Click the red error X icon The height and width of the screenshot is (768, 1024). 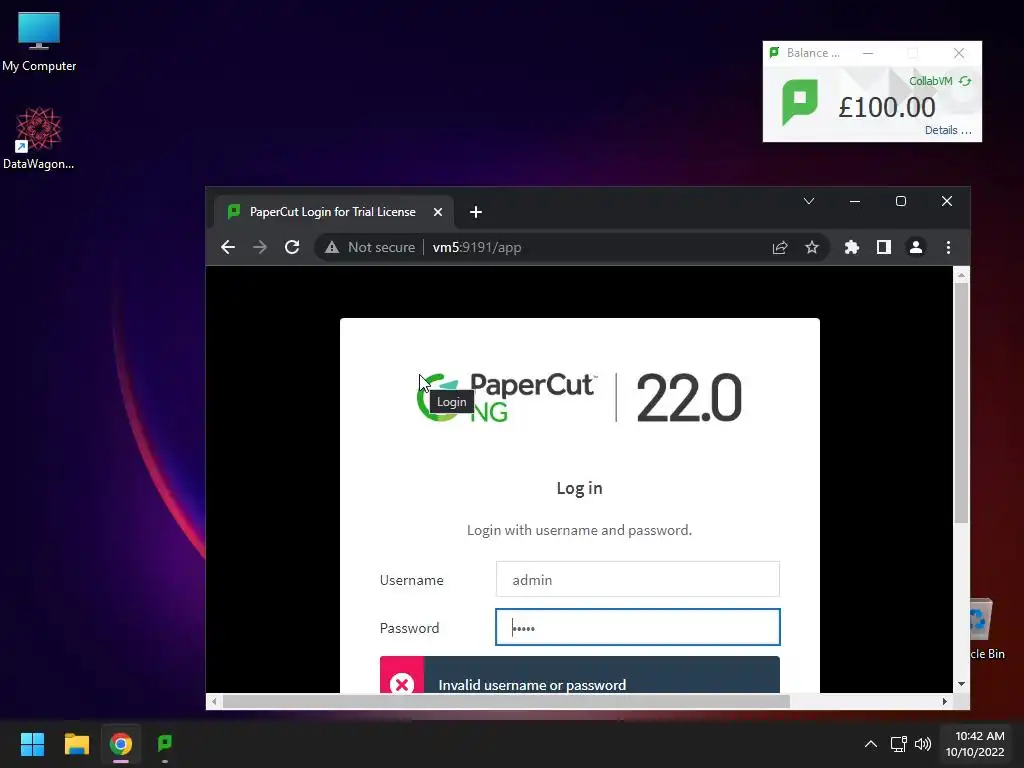402,684
